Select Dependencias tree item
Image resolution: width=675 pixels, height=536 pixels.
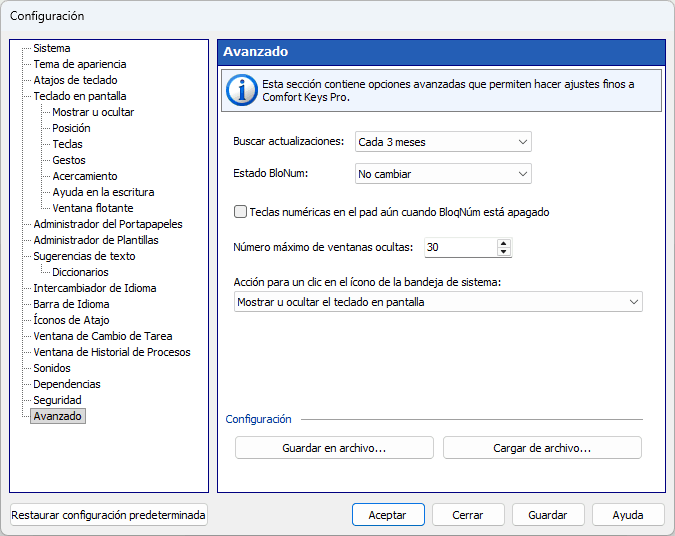67,384
